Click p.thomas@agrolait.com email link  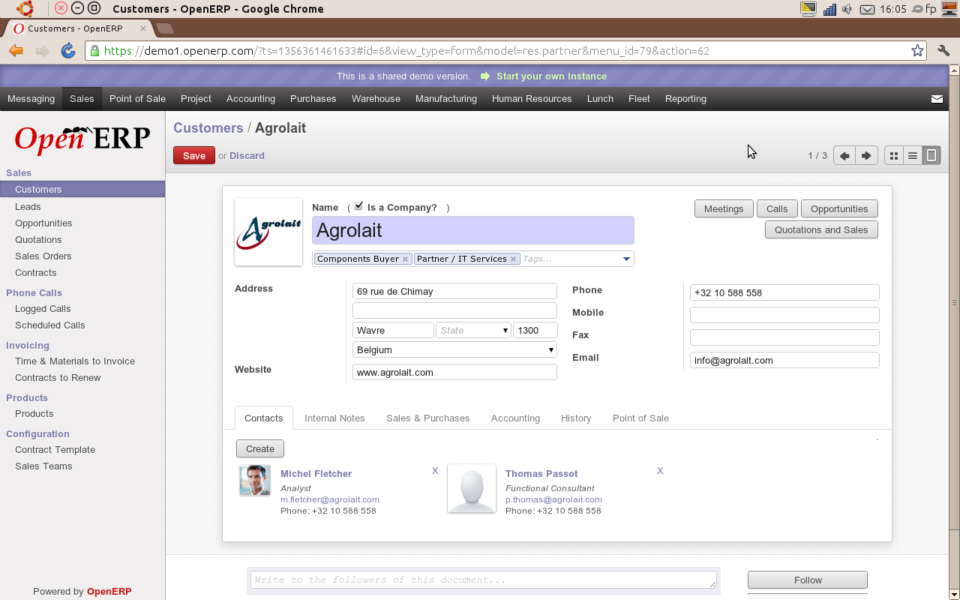click(553, 500)
